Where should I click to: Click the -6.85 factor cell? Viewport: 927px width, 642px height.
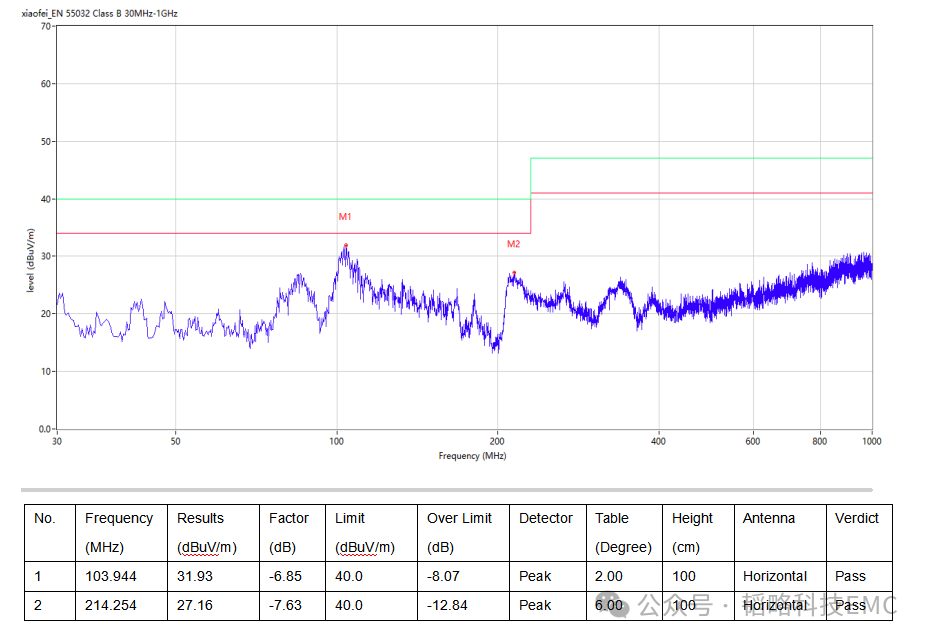tap(285, 576)
